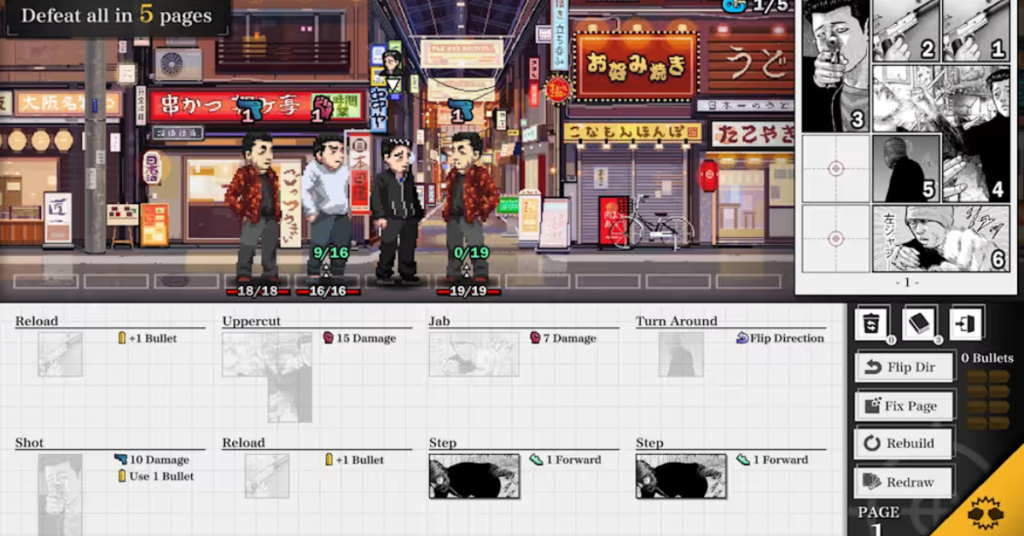
Task: Open the deck book icon
Action: click(918, 323)
